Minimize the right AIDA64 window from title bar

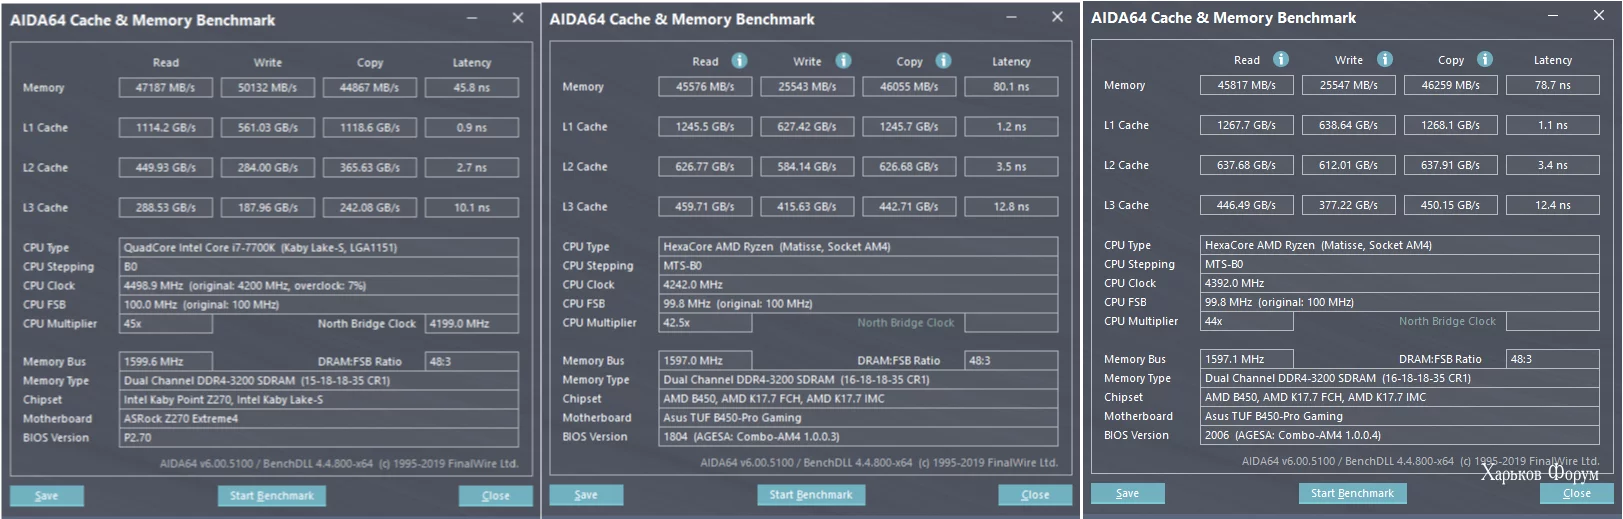click(x=1552, y=15)
